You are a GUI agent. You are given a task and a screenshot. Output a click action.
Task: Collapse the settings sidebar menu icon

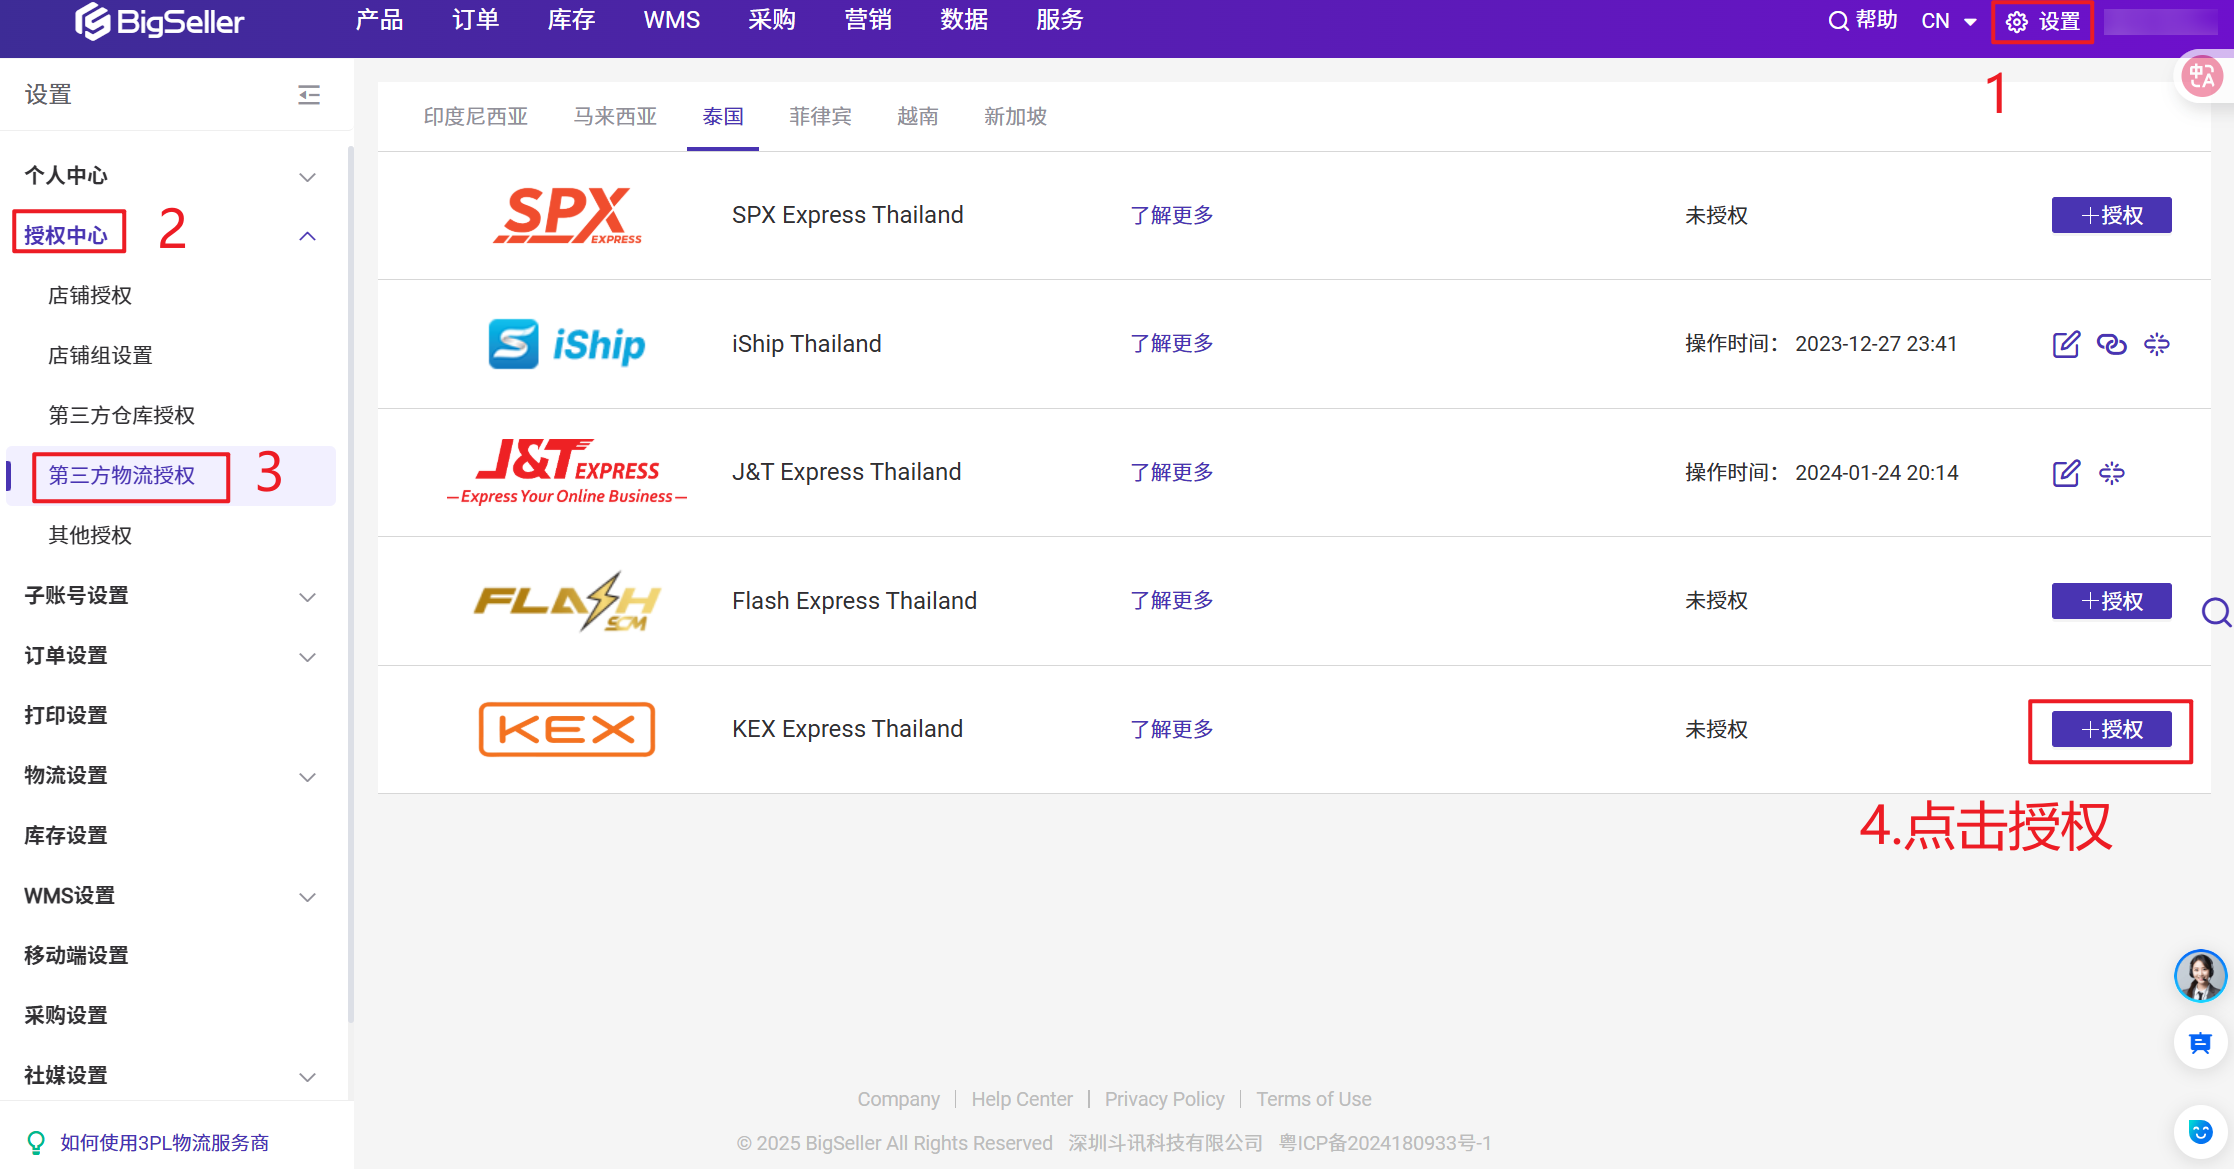pyautogui.click(x=309, y=95)
